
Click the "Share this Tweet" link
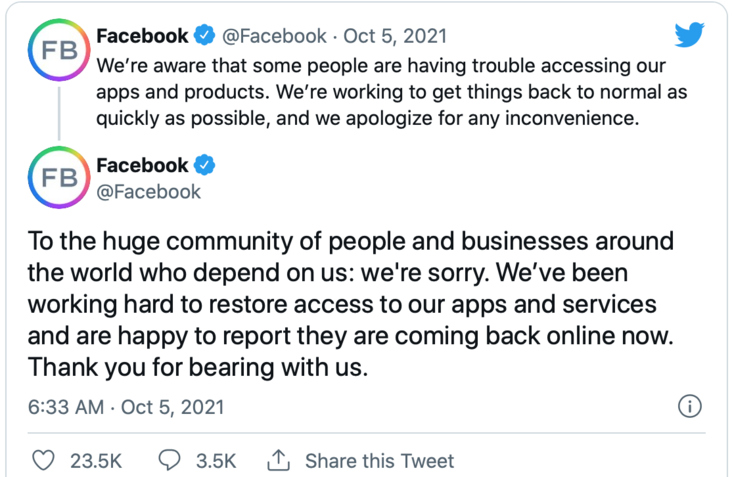point(379,461)
